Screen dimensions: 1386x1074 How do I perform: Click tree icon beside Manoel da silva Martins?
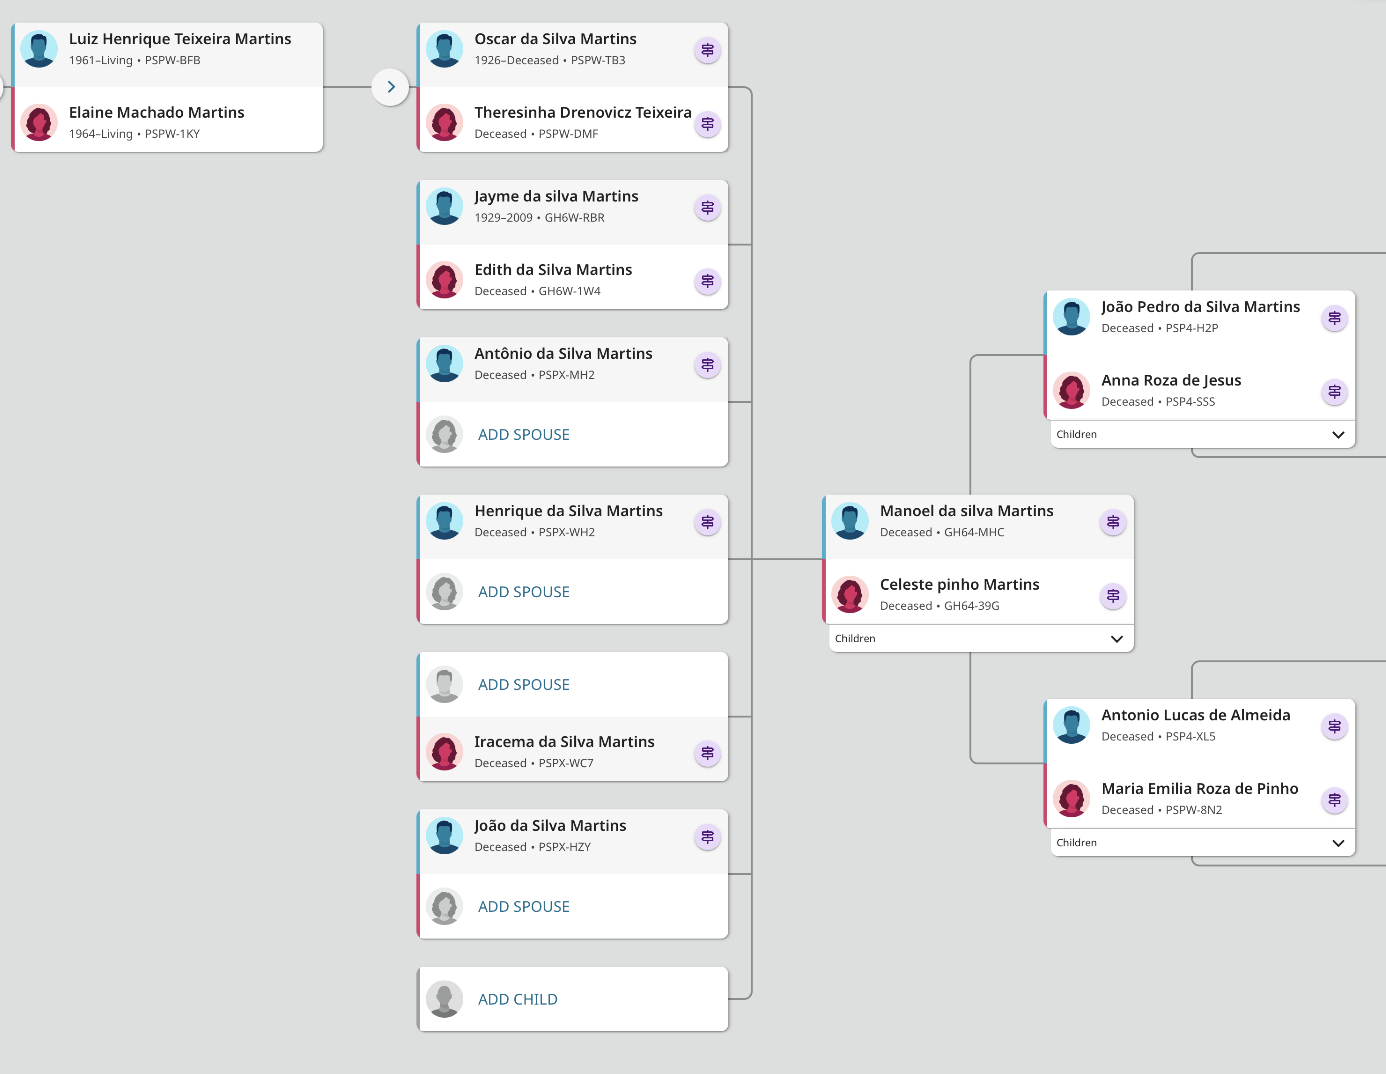click(x=1113, y=522)
